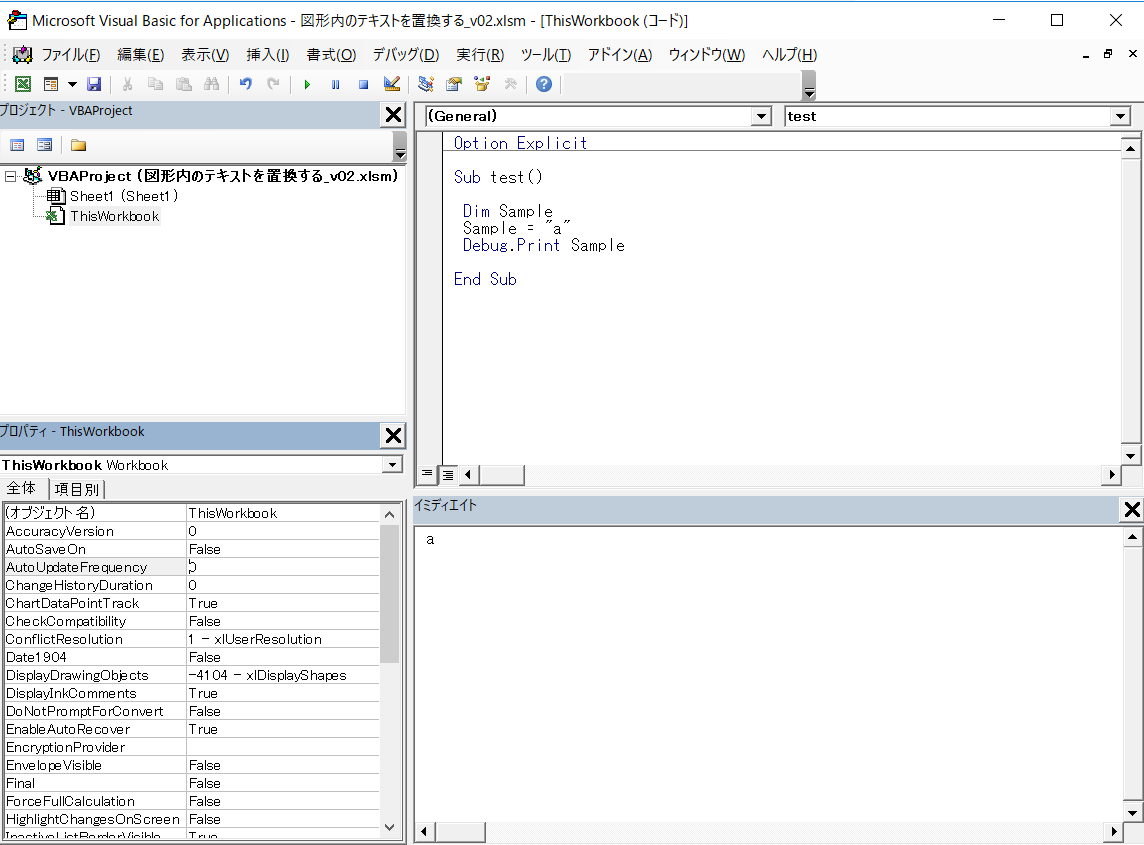Select ThisWorkbook in project tree

115,216
